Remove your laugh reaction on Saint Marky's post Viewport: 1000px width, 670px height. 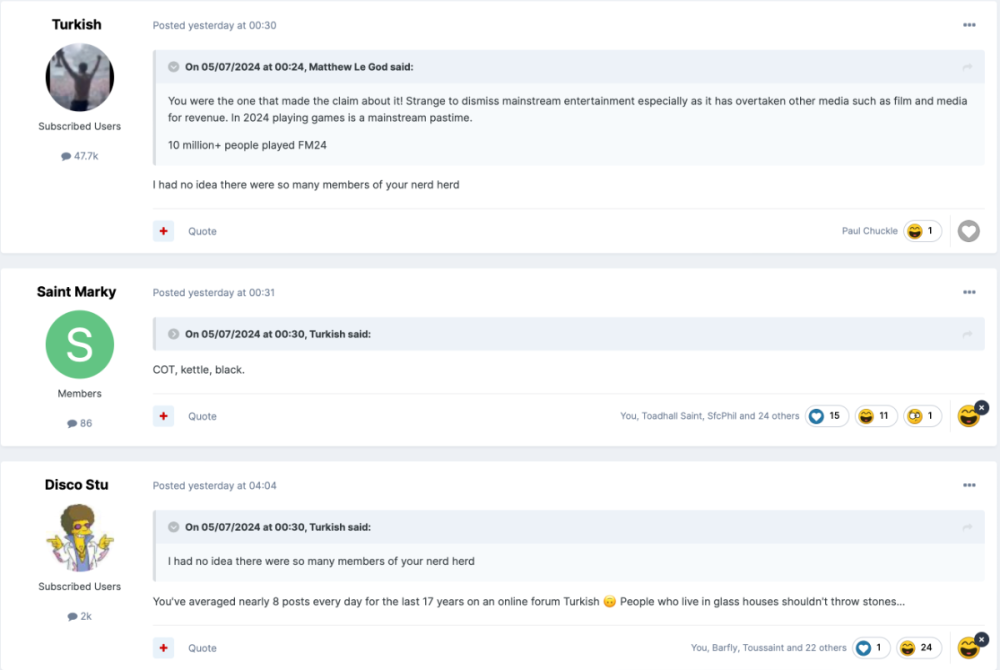coord(981,407)
